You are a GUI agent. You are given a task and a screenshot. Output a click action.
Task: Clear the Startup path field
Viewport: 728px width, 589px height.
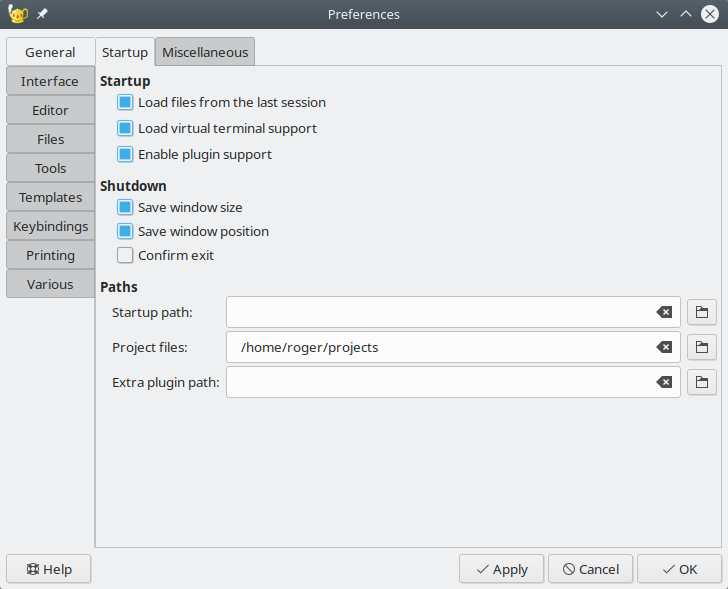(x=664, y=312)
